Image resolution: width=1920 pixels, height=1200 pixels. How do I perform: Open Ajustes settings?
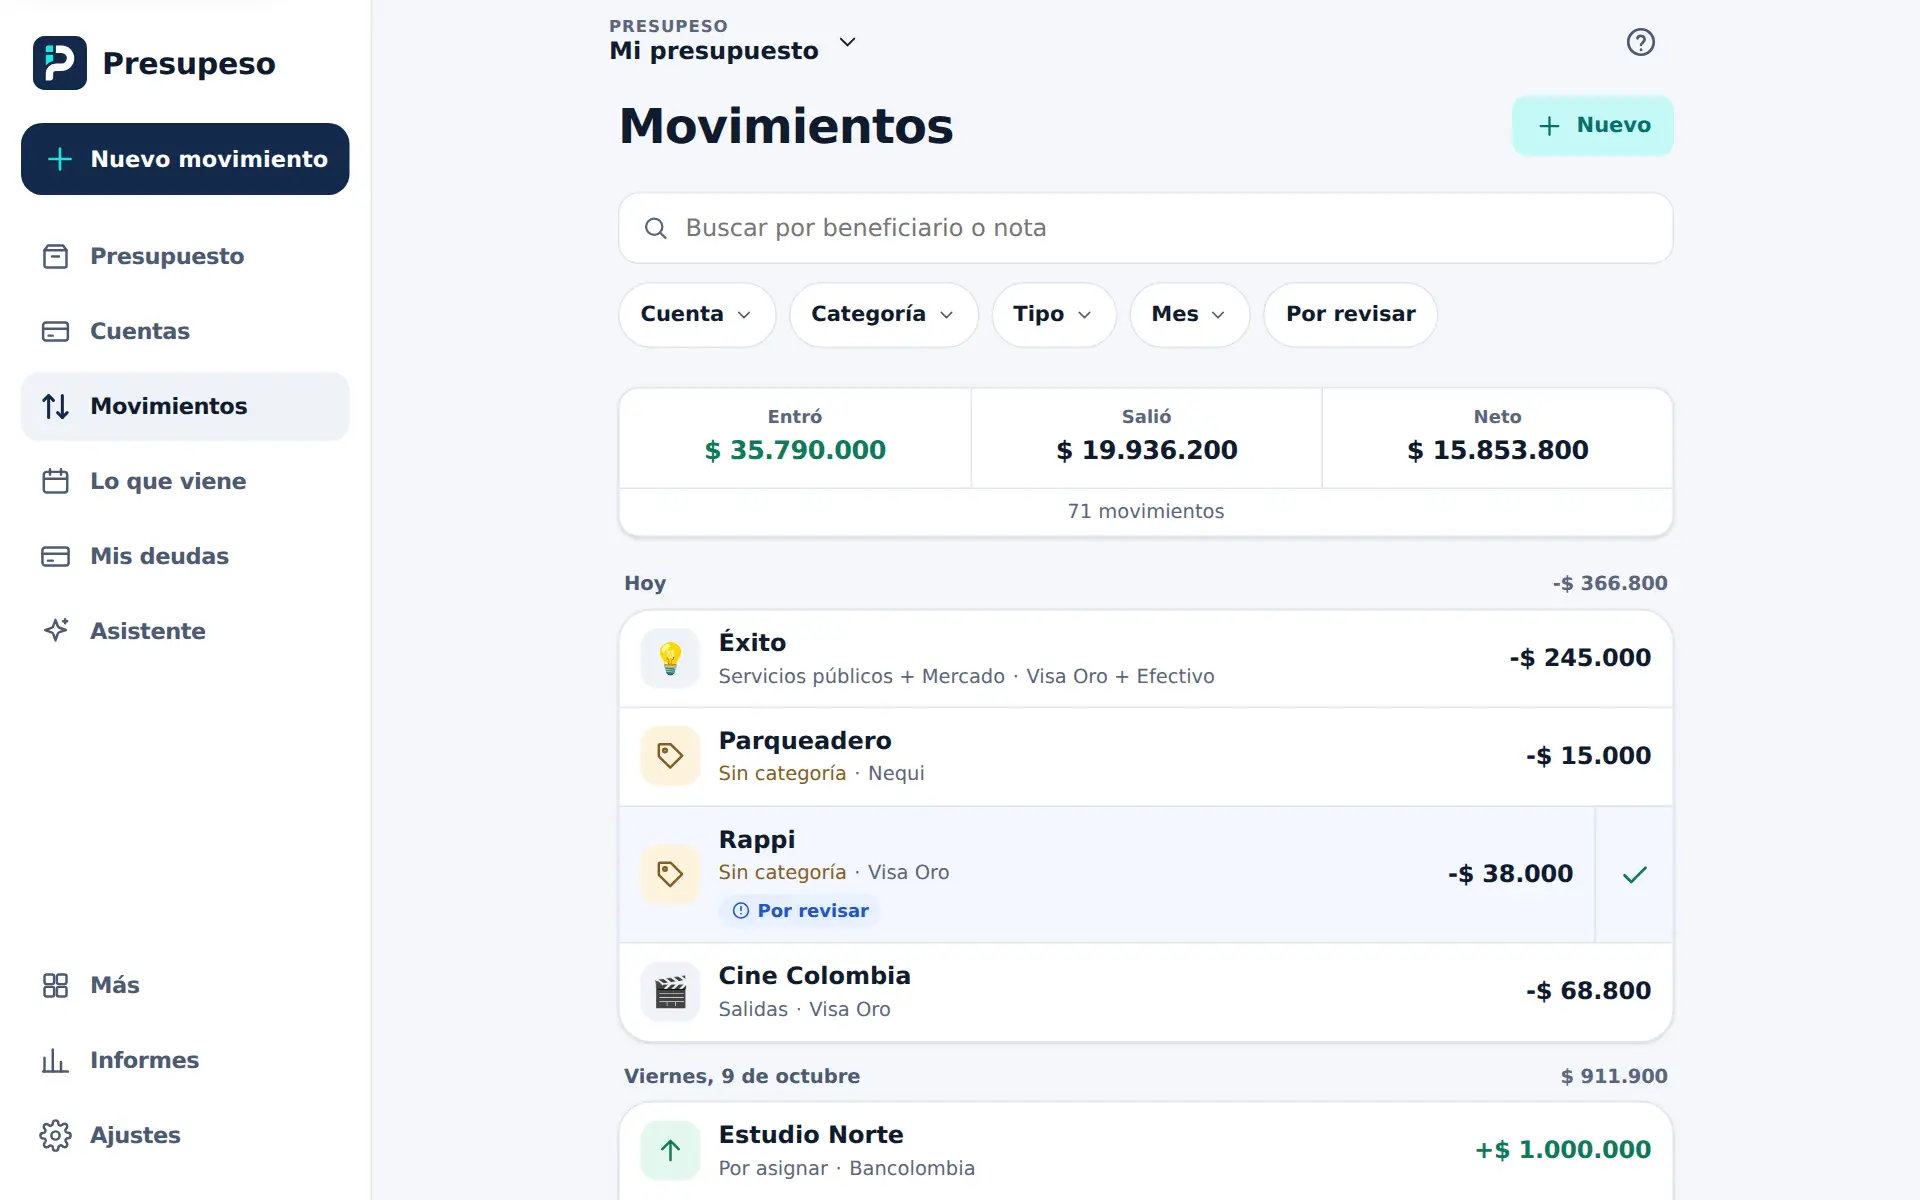(x=185, y=1135)
